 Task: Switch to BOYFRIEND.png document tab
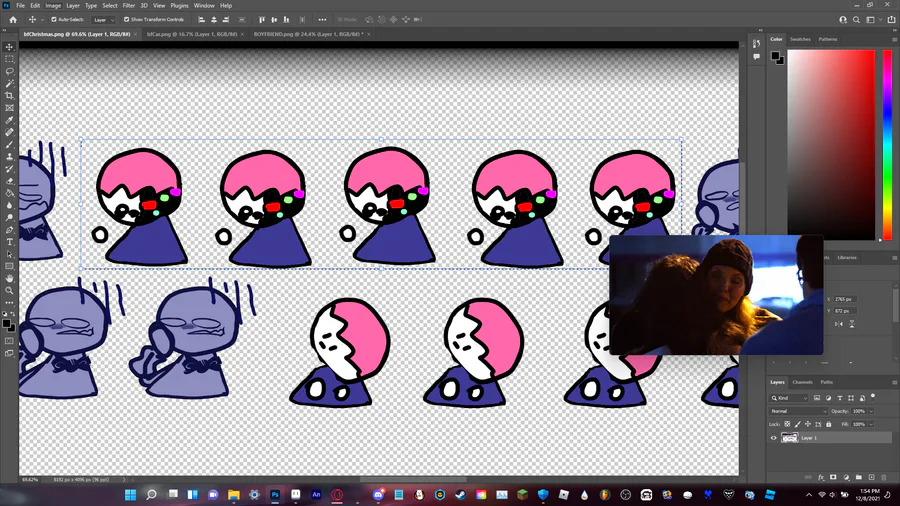pyautogui.click(x=308, y=34)
